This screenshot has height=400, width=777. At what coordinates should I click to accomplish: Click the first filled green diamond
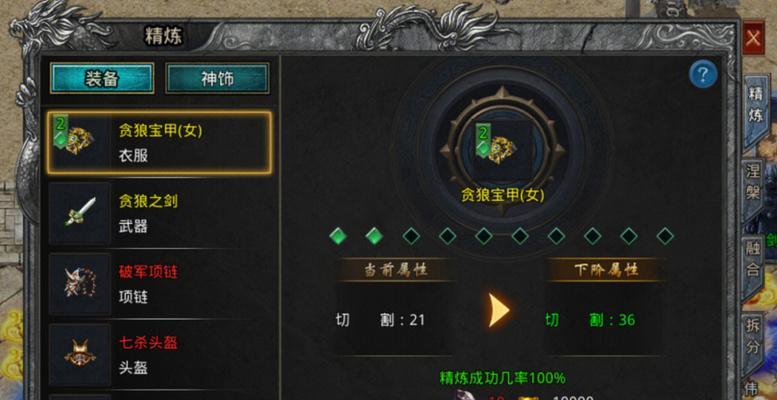338,236
